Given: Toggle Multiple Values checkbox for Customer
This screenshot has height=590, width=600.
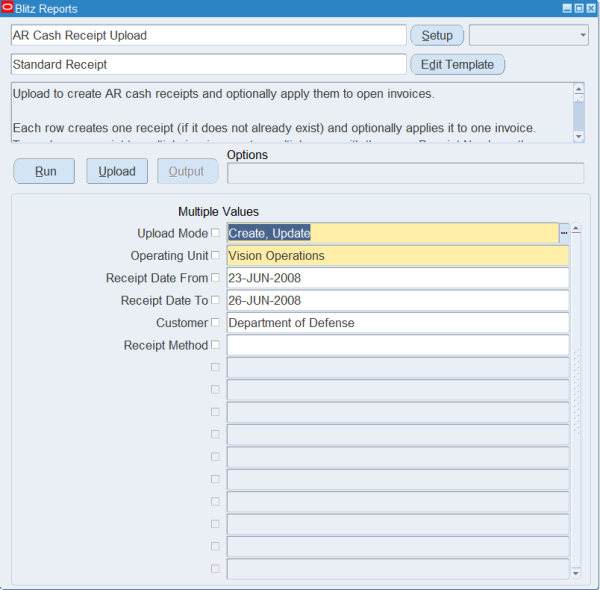Looking at the screenshot, I should [215, 322].
